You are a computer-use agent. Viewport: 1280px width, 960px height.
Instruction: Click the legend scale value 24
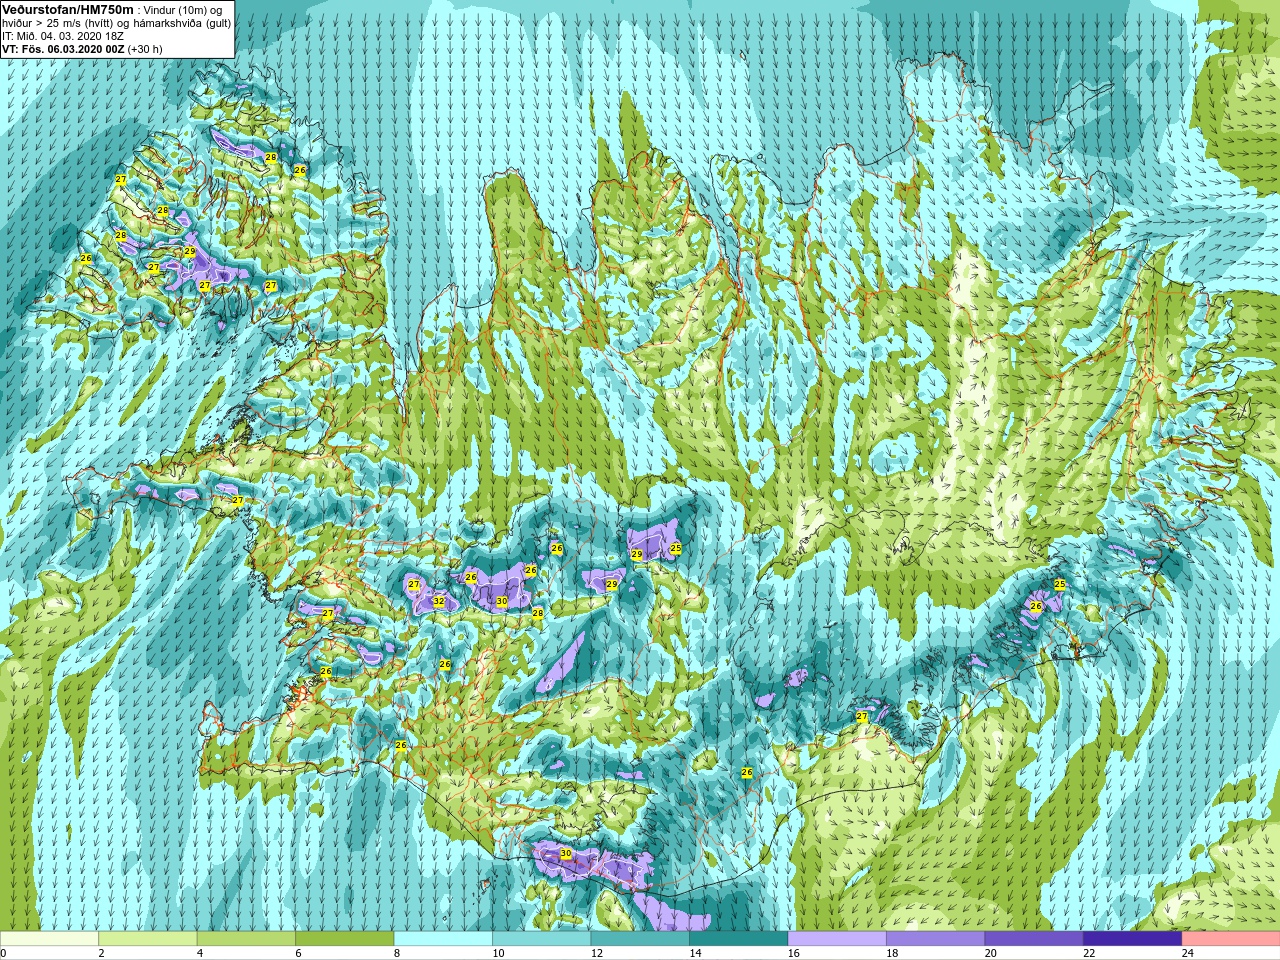click(x=1188, y=954)
